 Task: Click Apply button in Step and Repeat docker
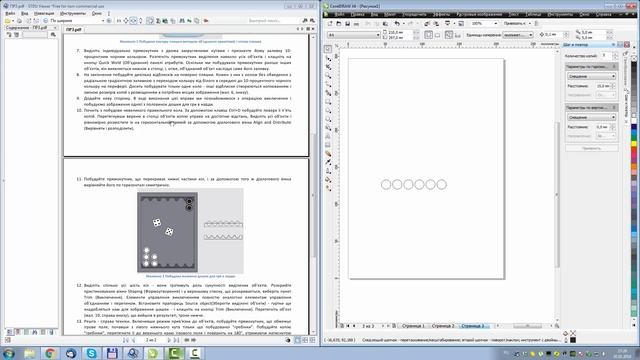(591, 149)
